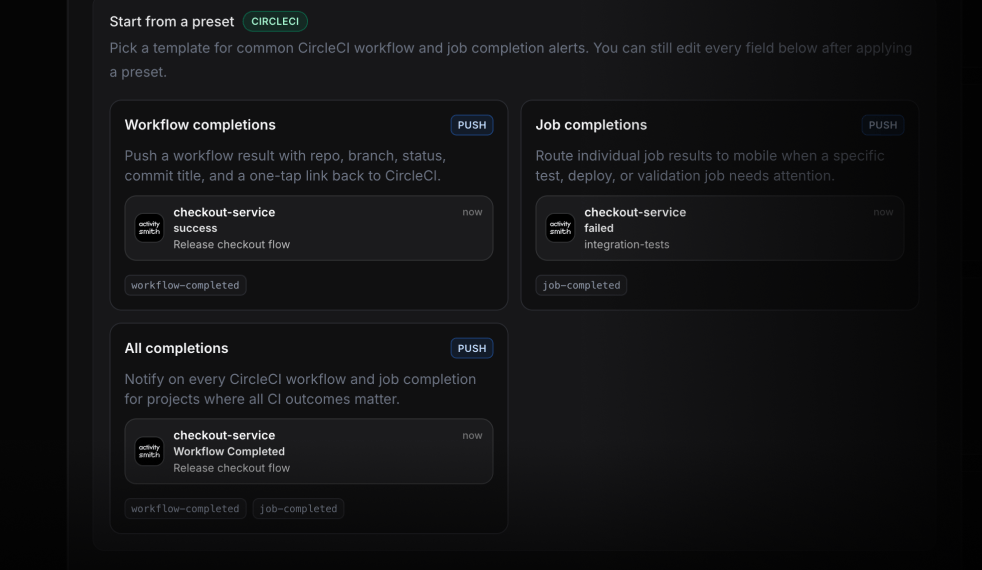Click the job-completed tag under Job completions
Image resolution: width=982 pixels, height=570 pixels.
tap(581, 285)
